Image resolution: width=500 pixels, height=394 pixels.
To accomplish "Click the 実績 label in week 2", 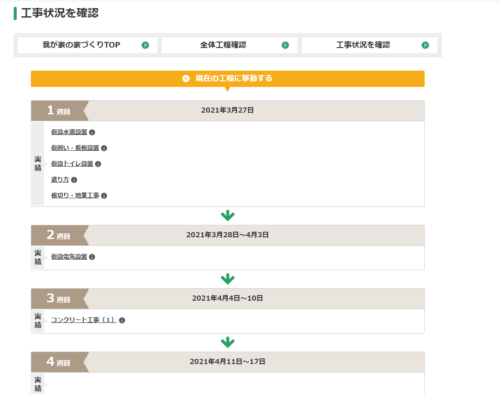I will coord(38,257).
